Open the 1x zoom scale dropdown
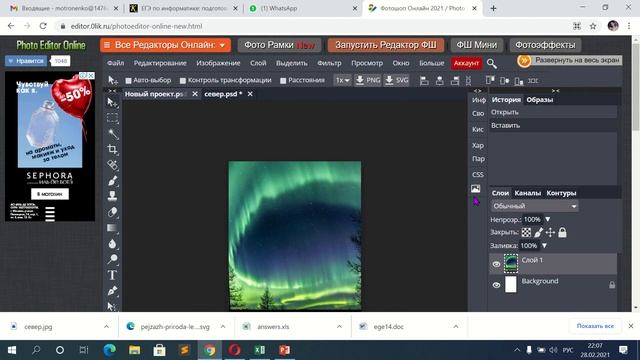The image size is (640, 360). [x=342, y=80]
